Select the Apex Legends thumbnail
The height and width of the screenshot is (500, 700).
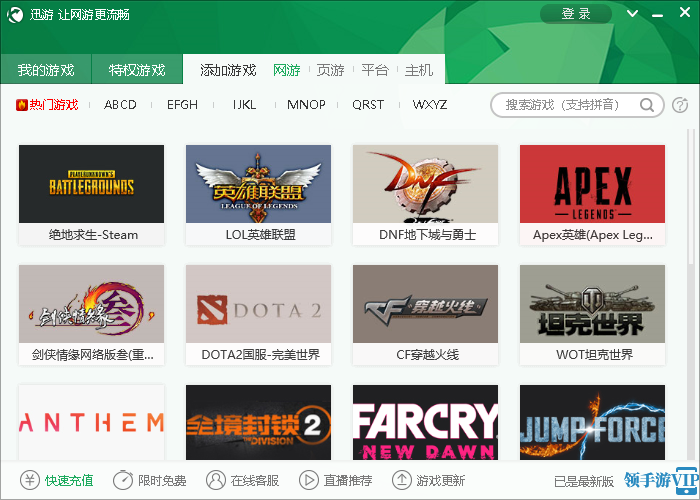[592, 184]
